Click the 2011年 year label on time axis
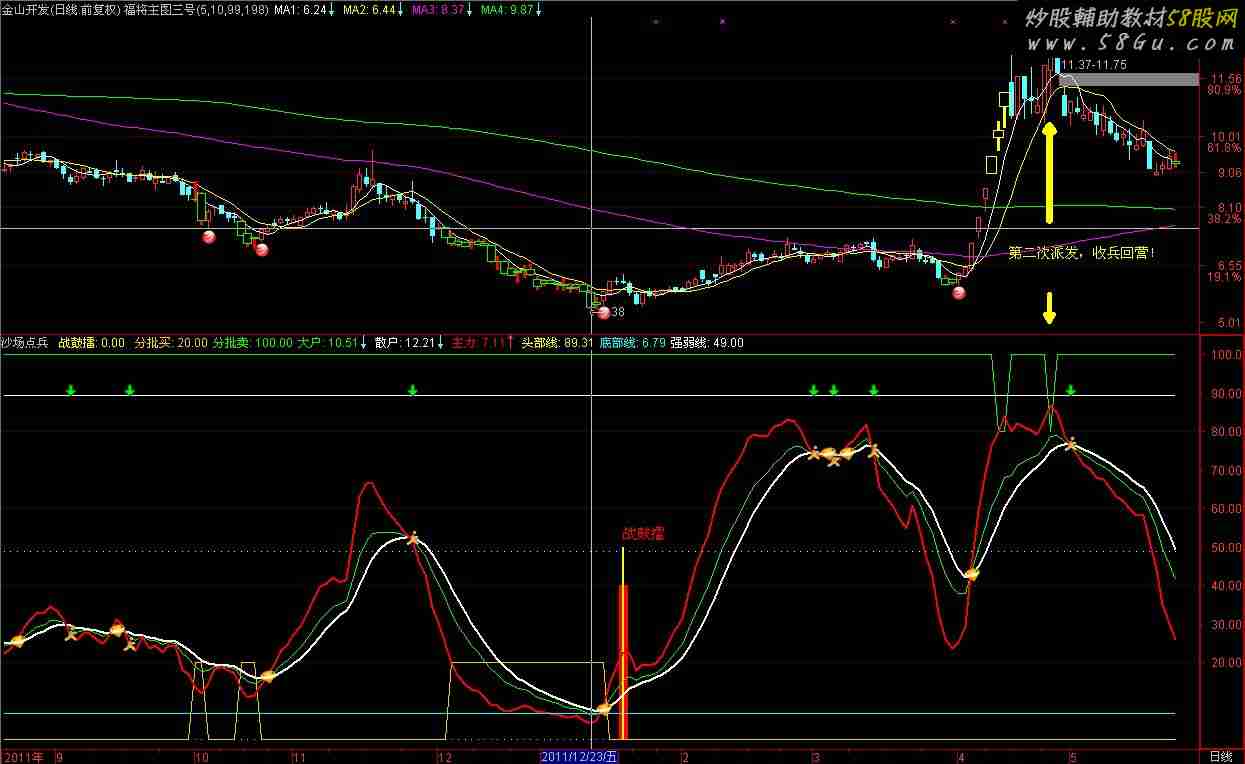 coord(23,757)
